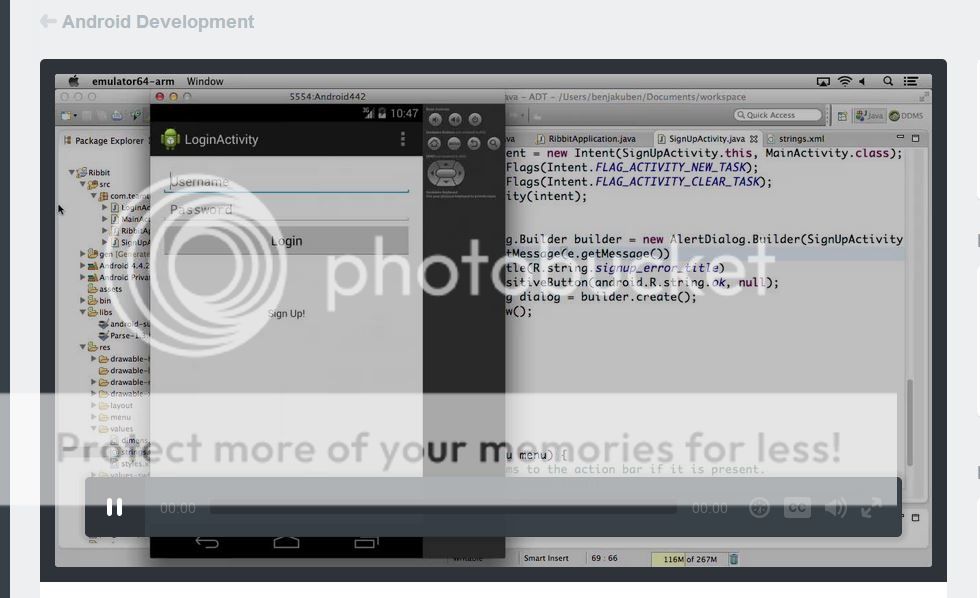Expand the libs folder in Package Explorer

(84, 312)
